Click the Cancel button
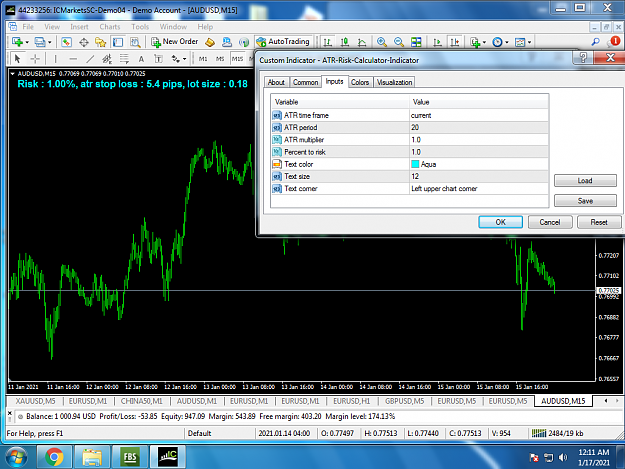Viewport: 625px width, 469px height. (550, 222)
